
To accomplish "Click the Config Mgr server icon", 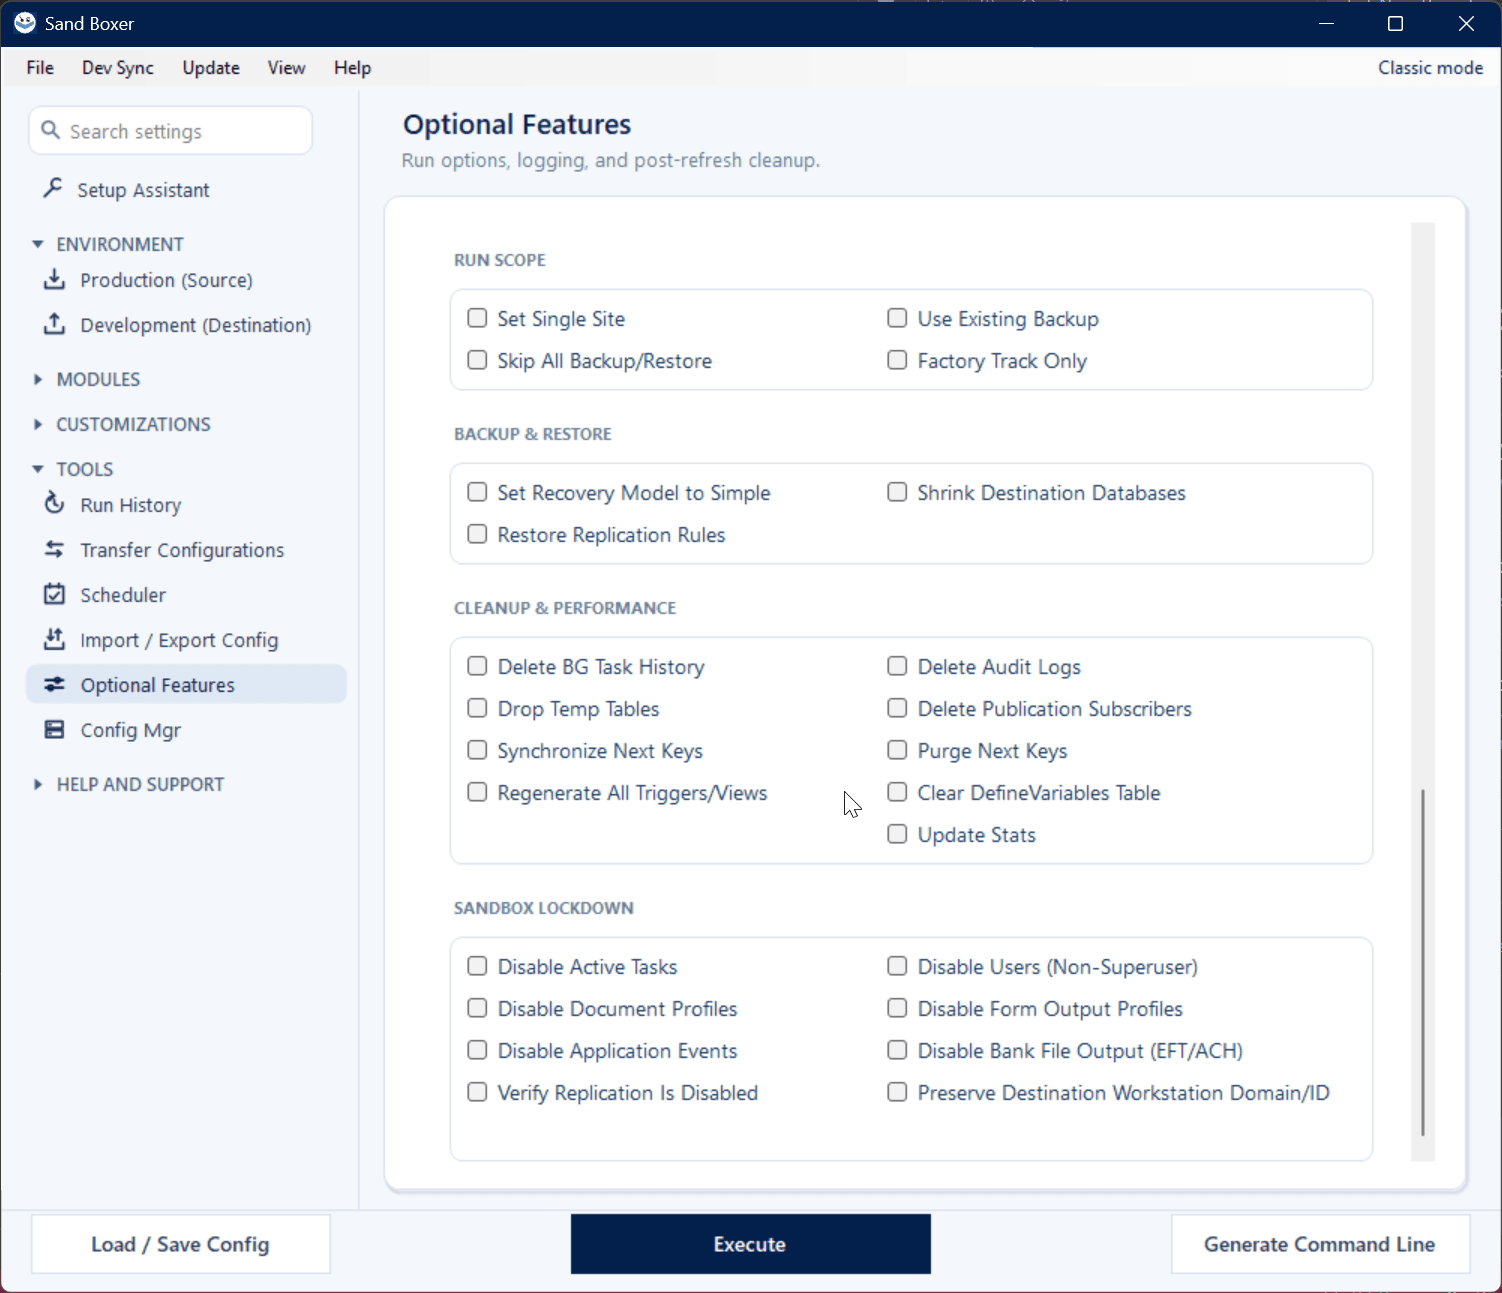I will (x=55, y=729).
